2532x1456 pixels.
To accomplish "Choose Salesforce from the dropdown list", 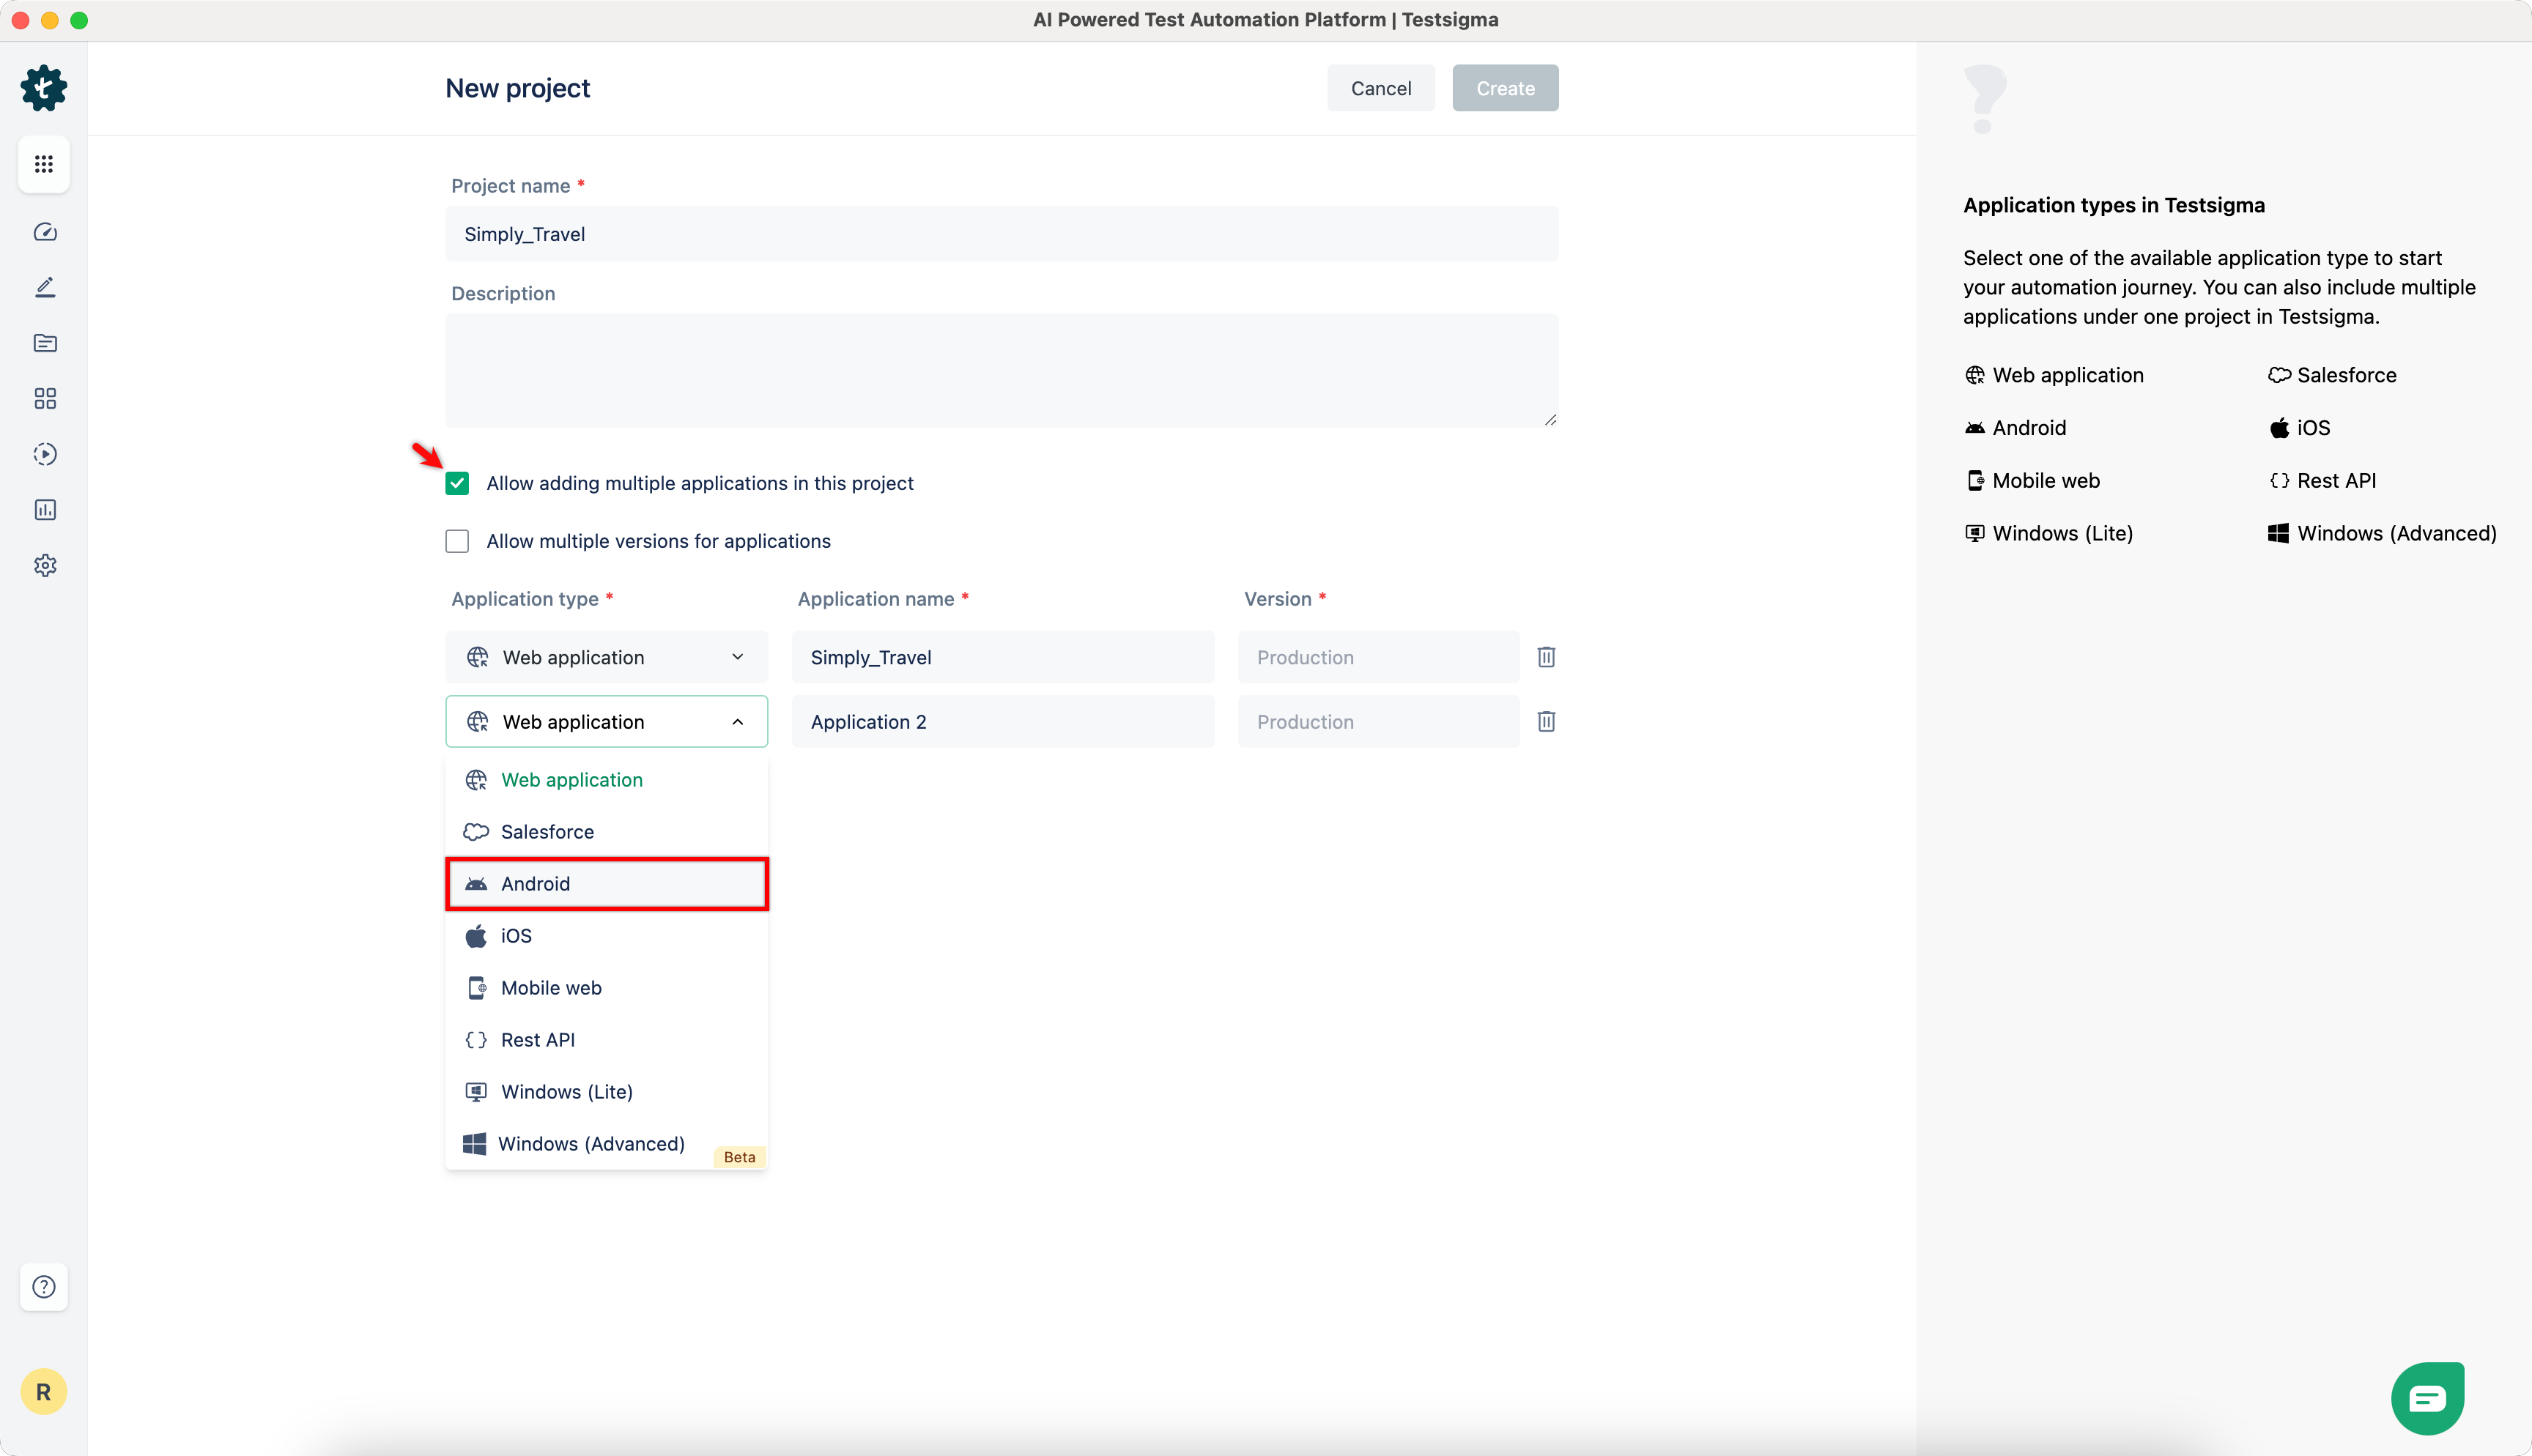I will pos(607,832).
